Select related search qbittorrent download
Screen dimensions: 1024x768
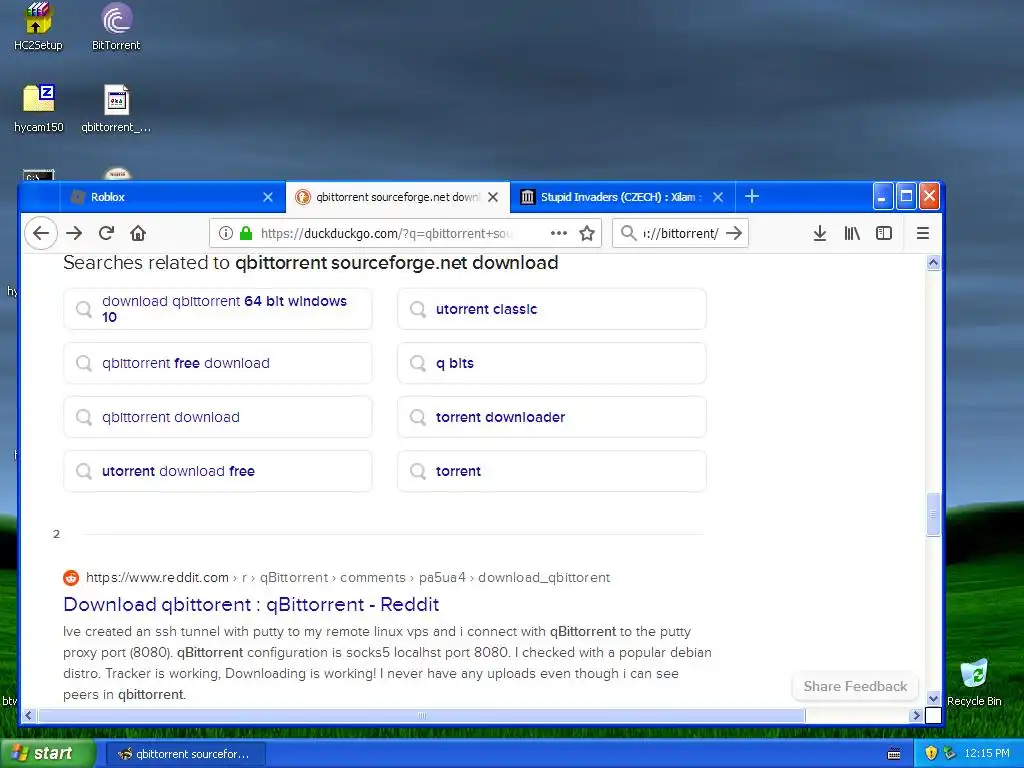[x=218, y=417]
